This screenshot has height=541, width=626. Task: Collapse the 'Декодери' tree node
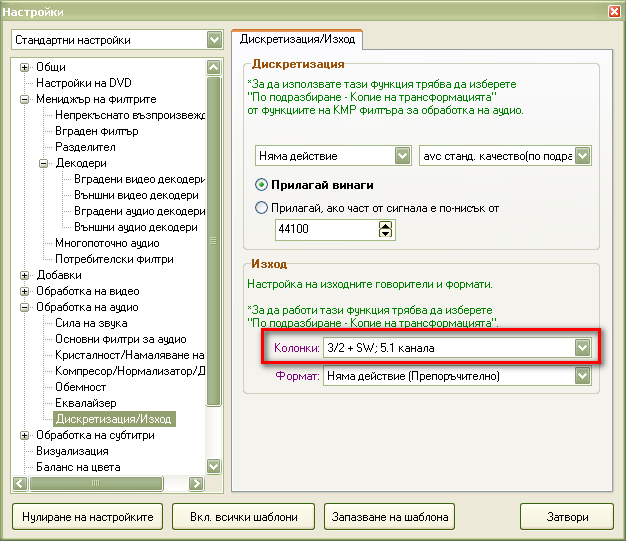[x=43, y=163]
